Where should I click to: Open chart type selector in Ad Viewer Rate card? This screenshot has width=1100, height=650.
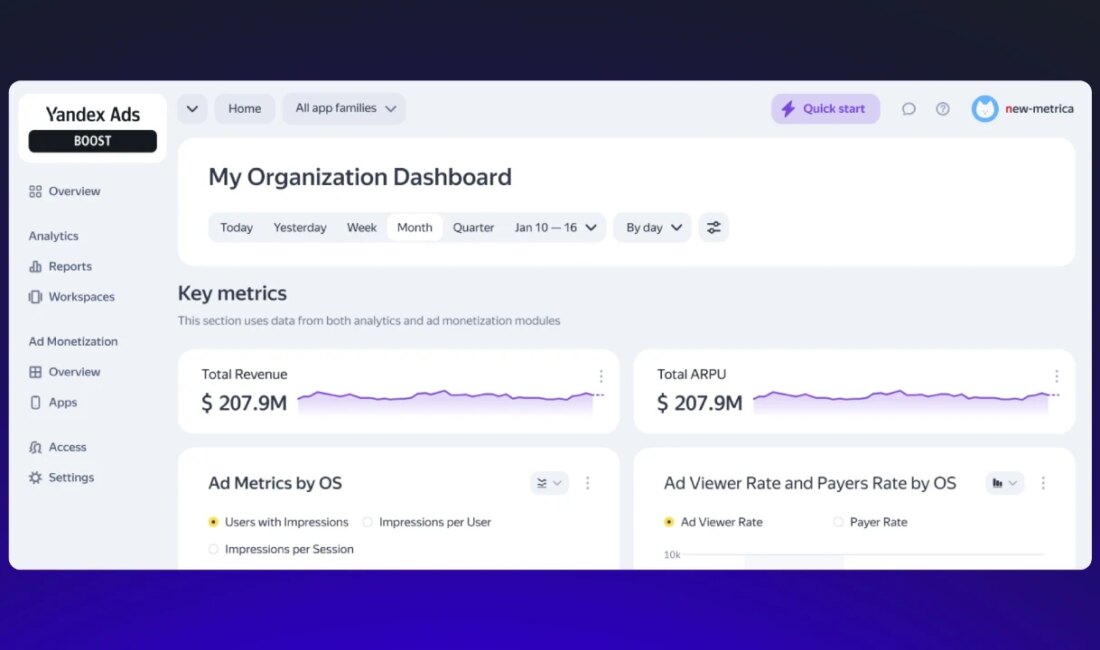tap(1004, 483)
